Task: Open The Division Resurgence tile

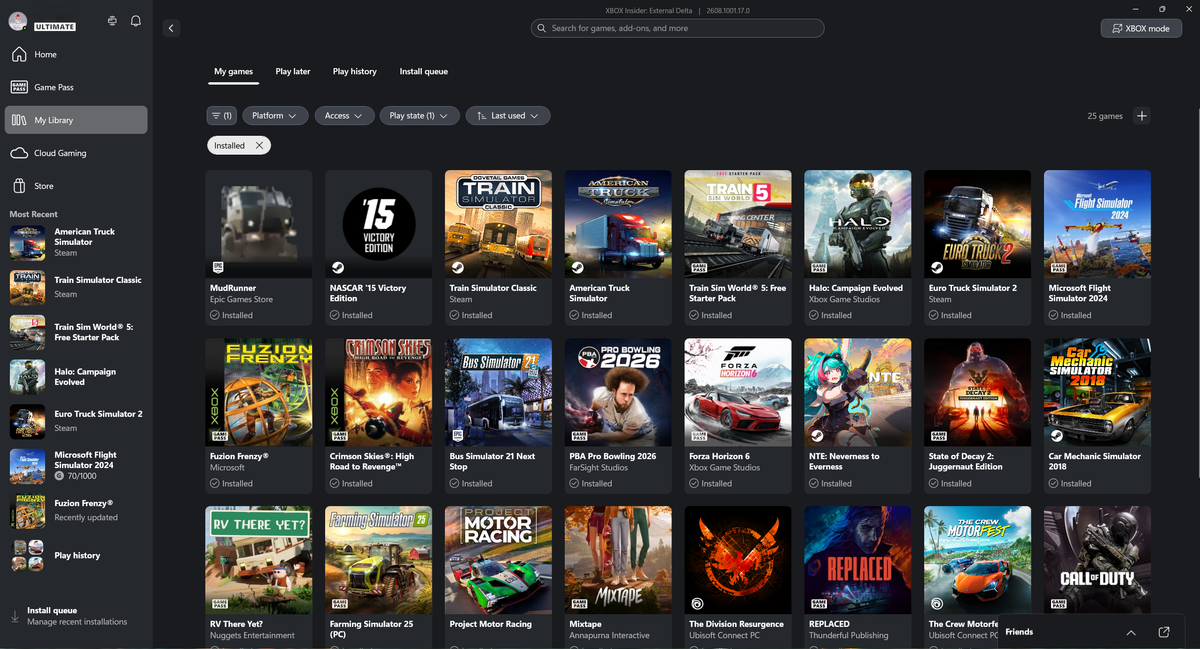Action: [738, 577]
